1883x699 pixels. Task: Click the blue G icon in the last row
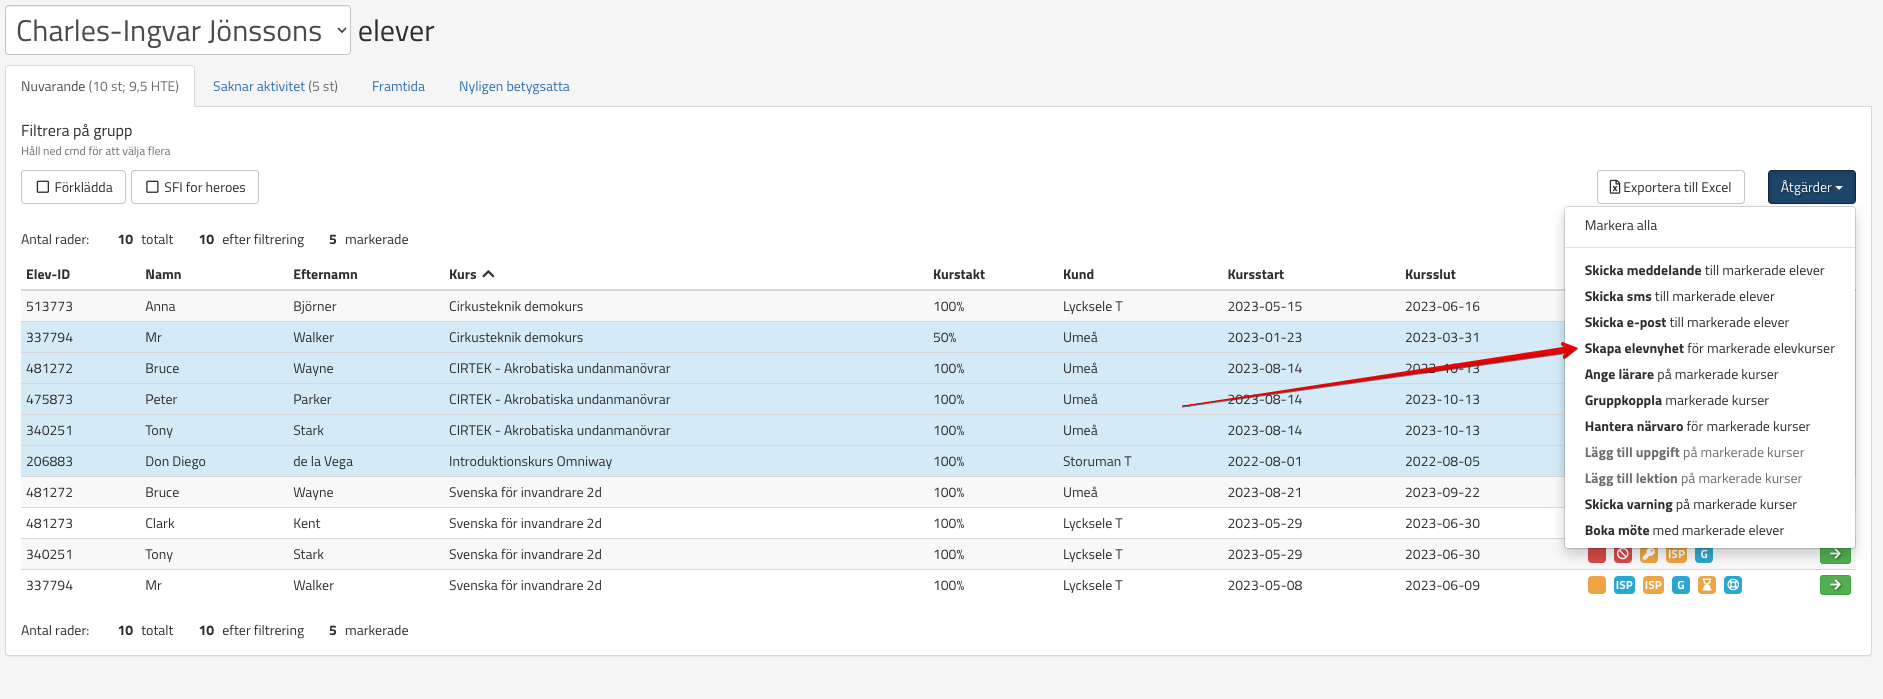(x=1680, y=585)
